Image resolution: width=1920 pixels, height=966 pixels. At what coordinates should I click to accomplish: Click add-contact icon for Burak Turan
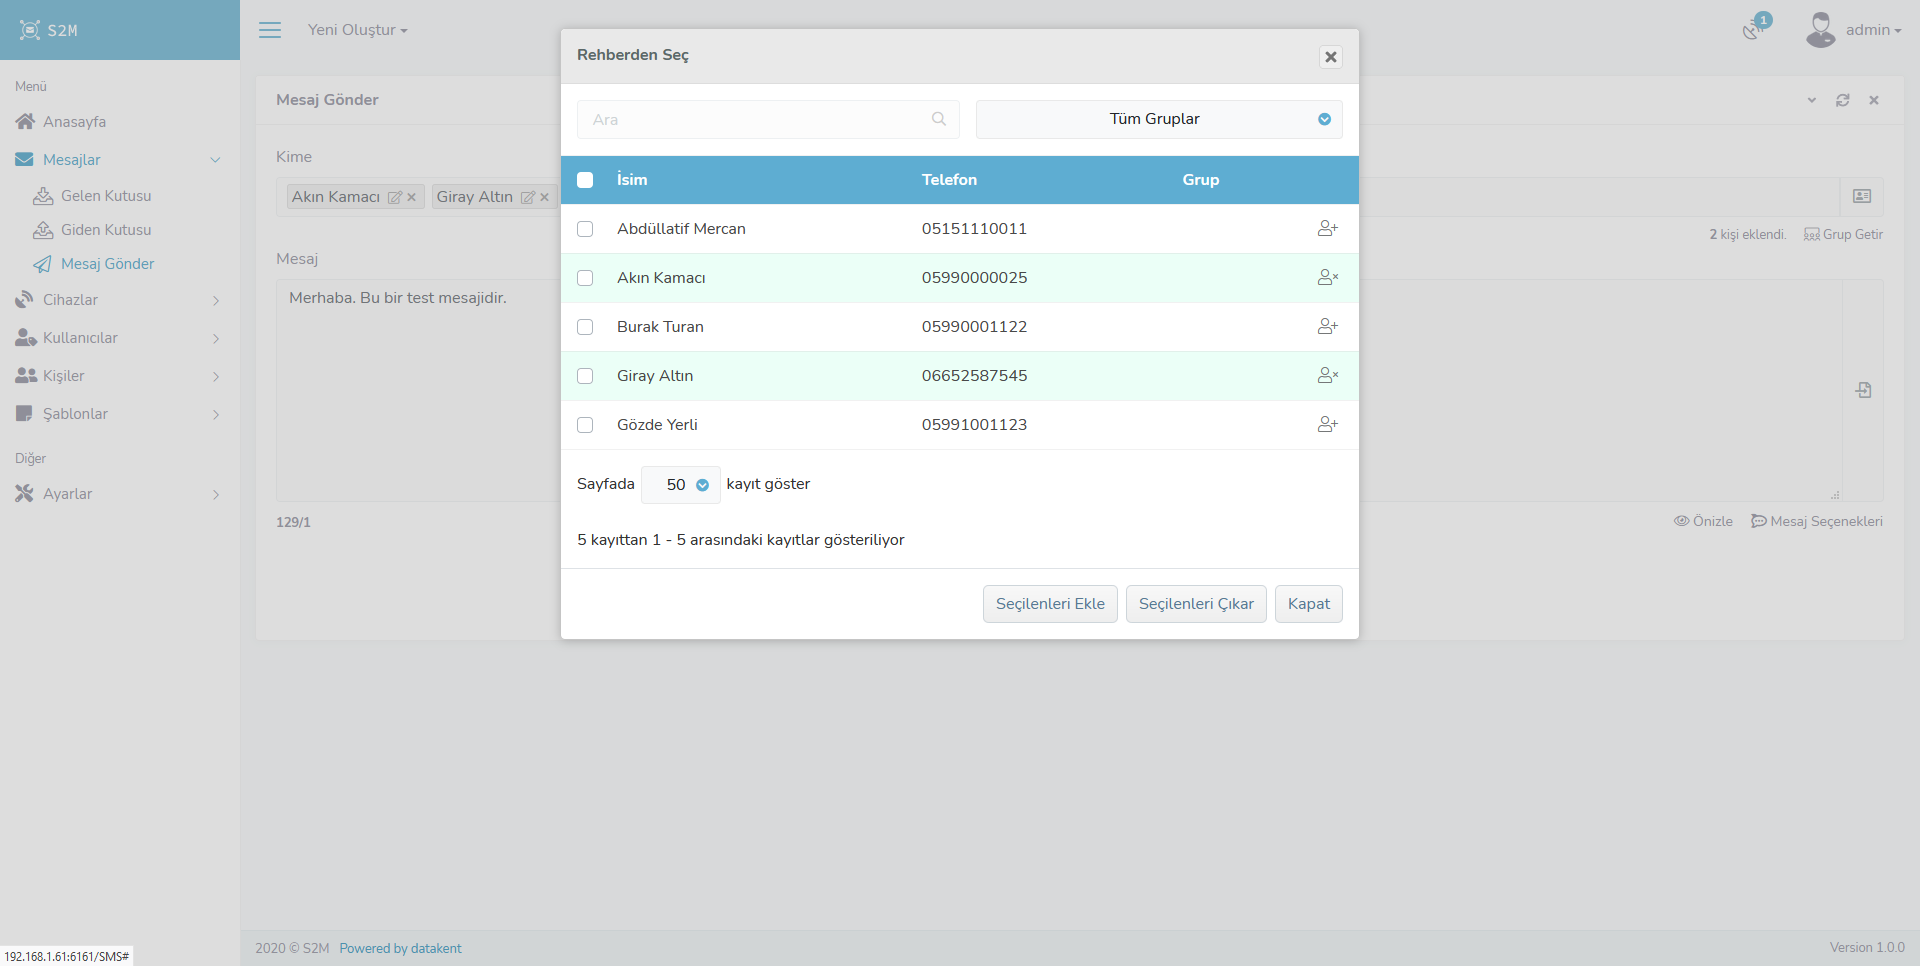click(x=1327, y=327)
